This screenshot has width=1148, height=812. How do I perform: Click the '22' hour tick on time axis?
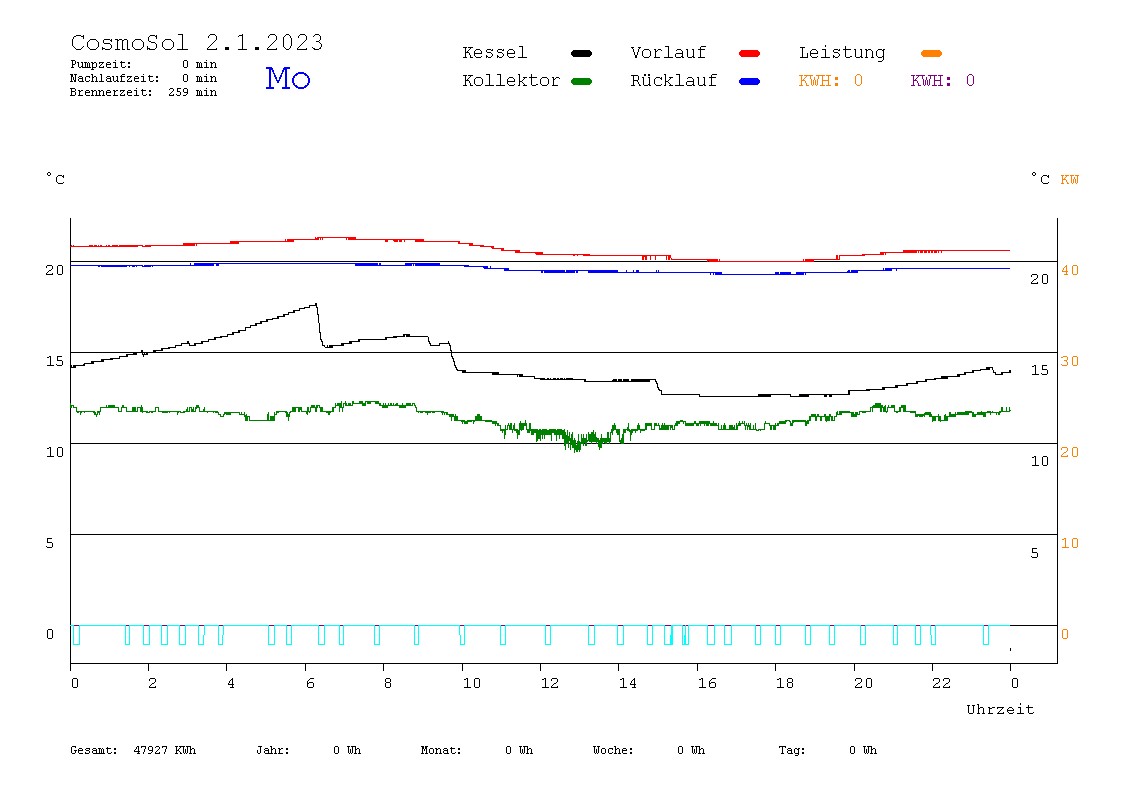click(941, 683)
